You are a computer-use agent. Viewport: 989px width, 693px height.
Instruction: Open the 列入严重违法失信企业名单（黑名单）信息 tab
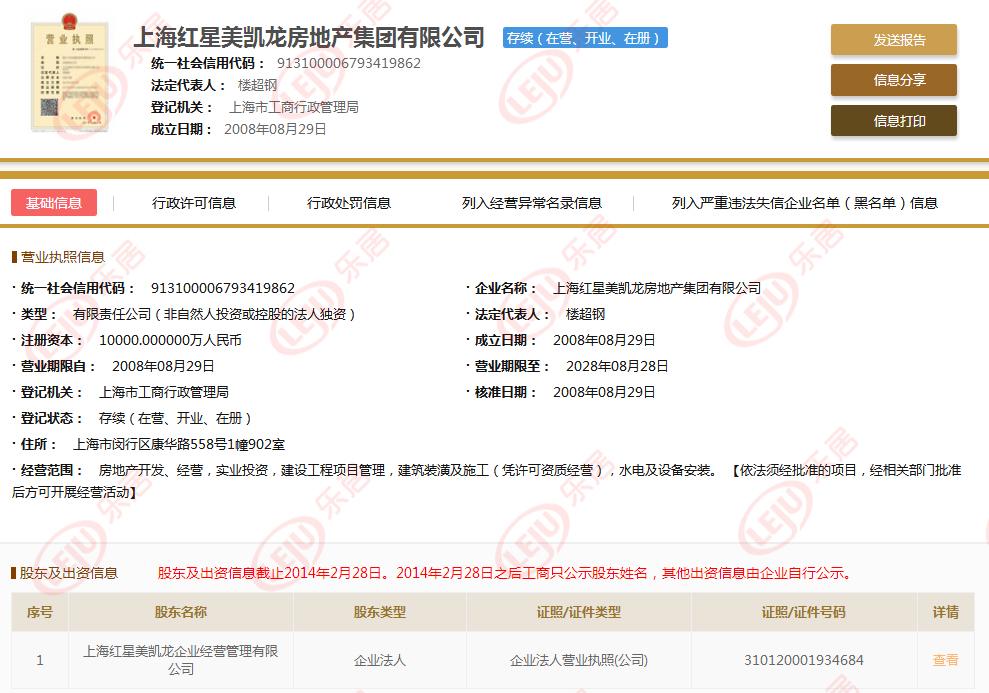[805, 203]
